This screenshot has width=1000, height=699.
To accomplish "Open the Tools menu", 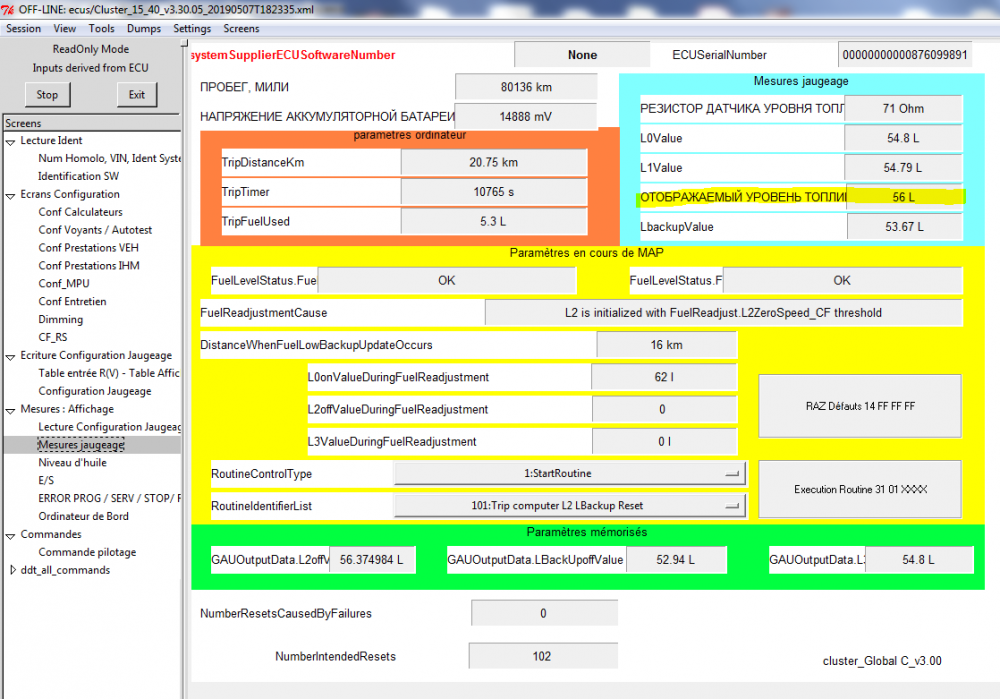I will click(101, 29).
